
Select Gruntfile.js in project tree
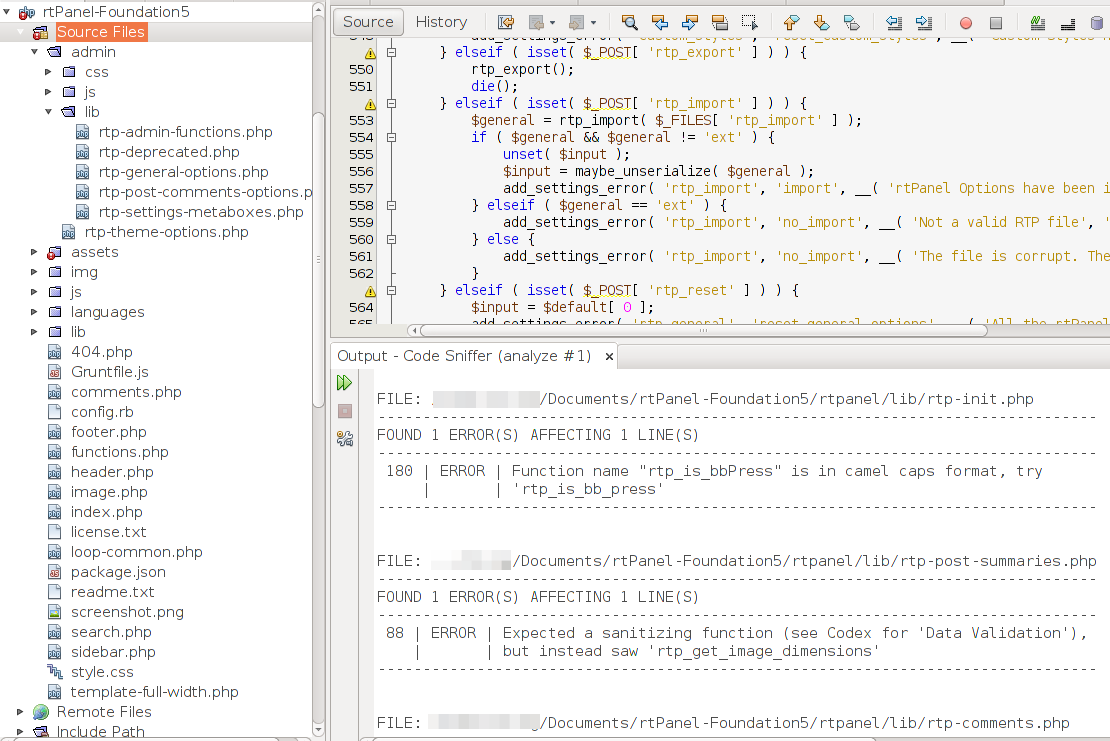(x=110, y=372)
